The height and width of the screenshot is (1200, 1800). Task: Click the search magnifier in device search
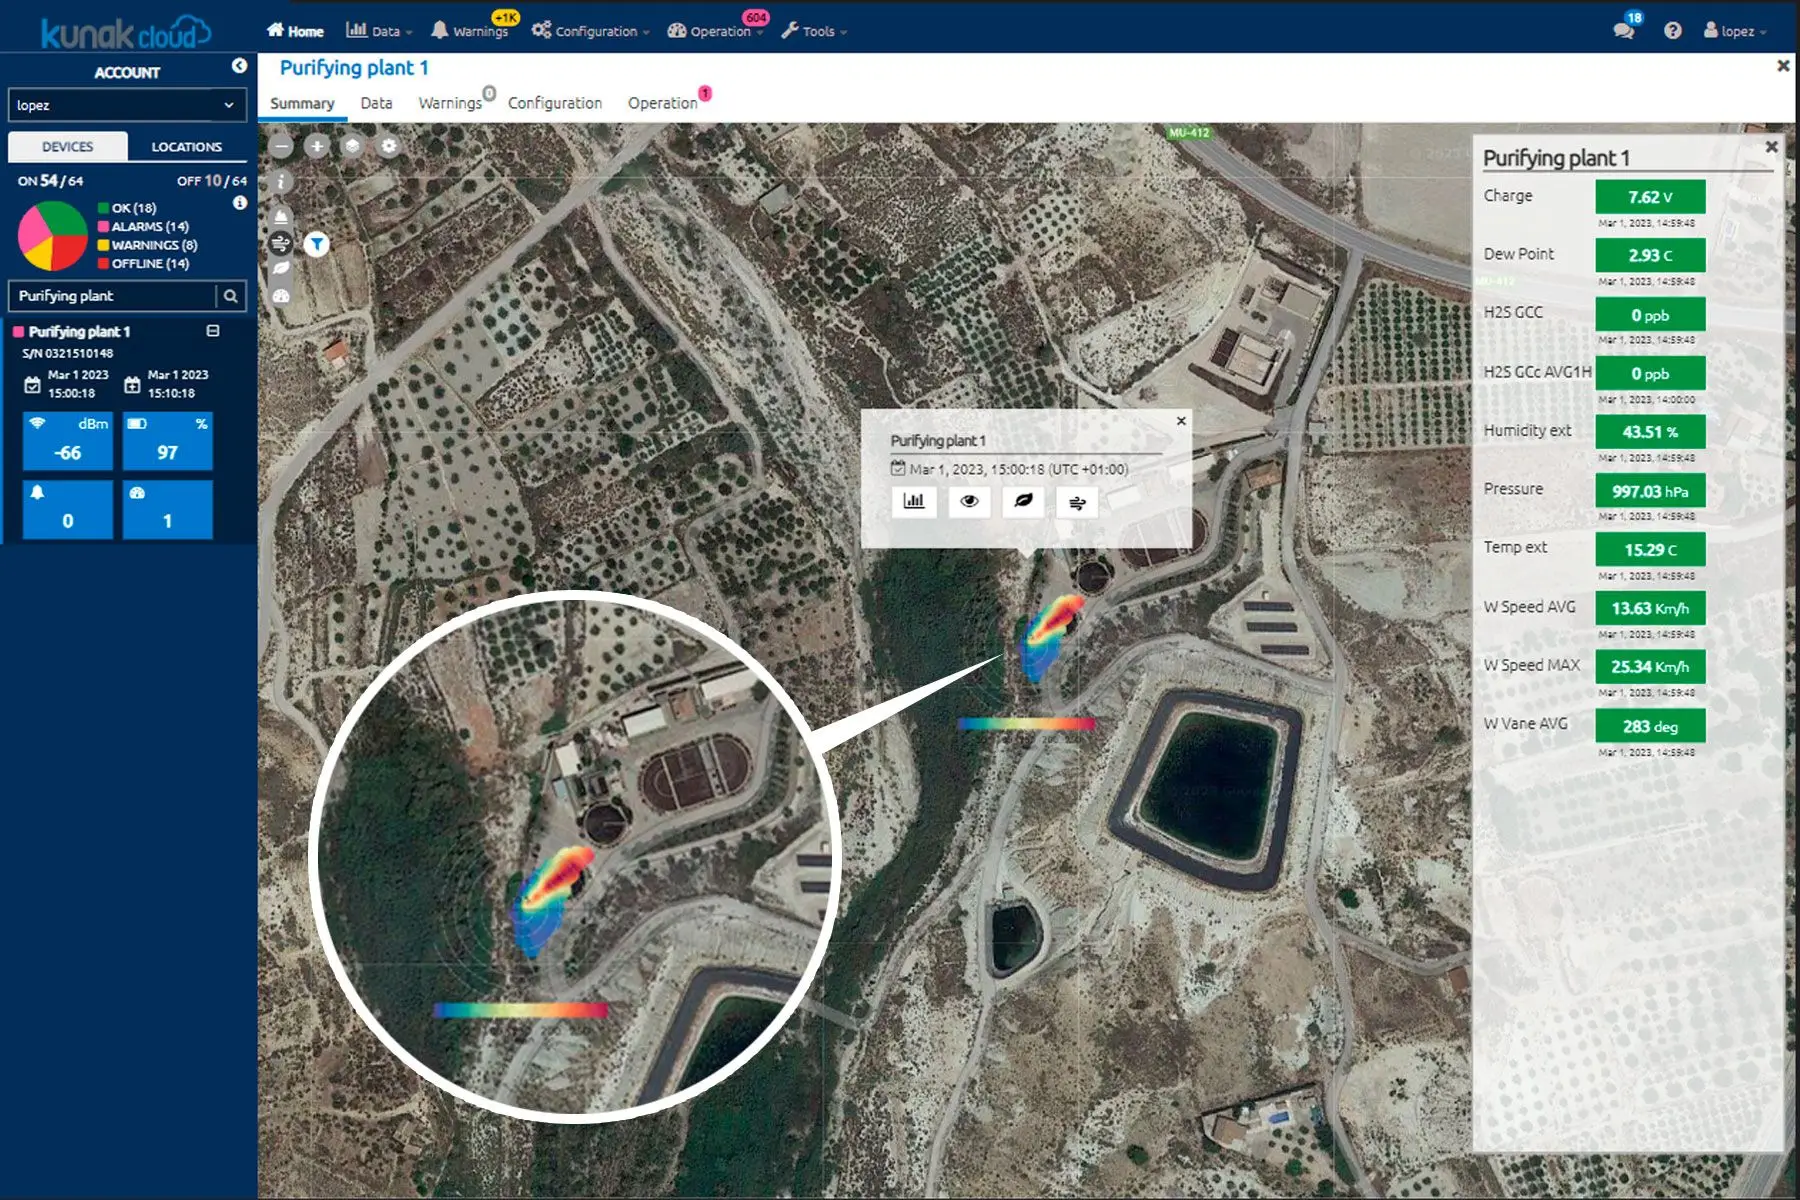231,296
